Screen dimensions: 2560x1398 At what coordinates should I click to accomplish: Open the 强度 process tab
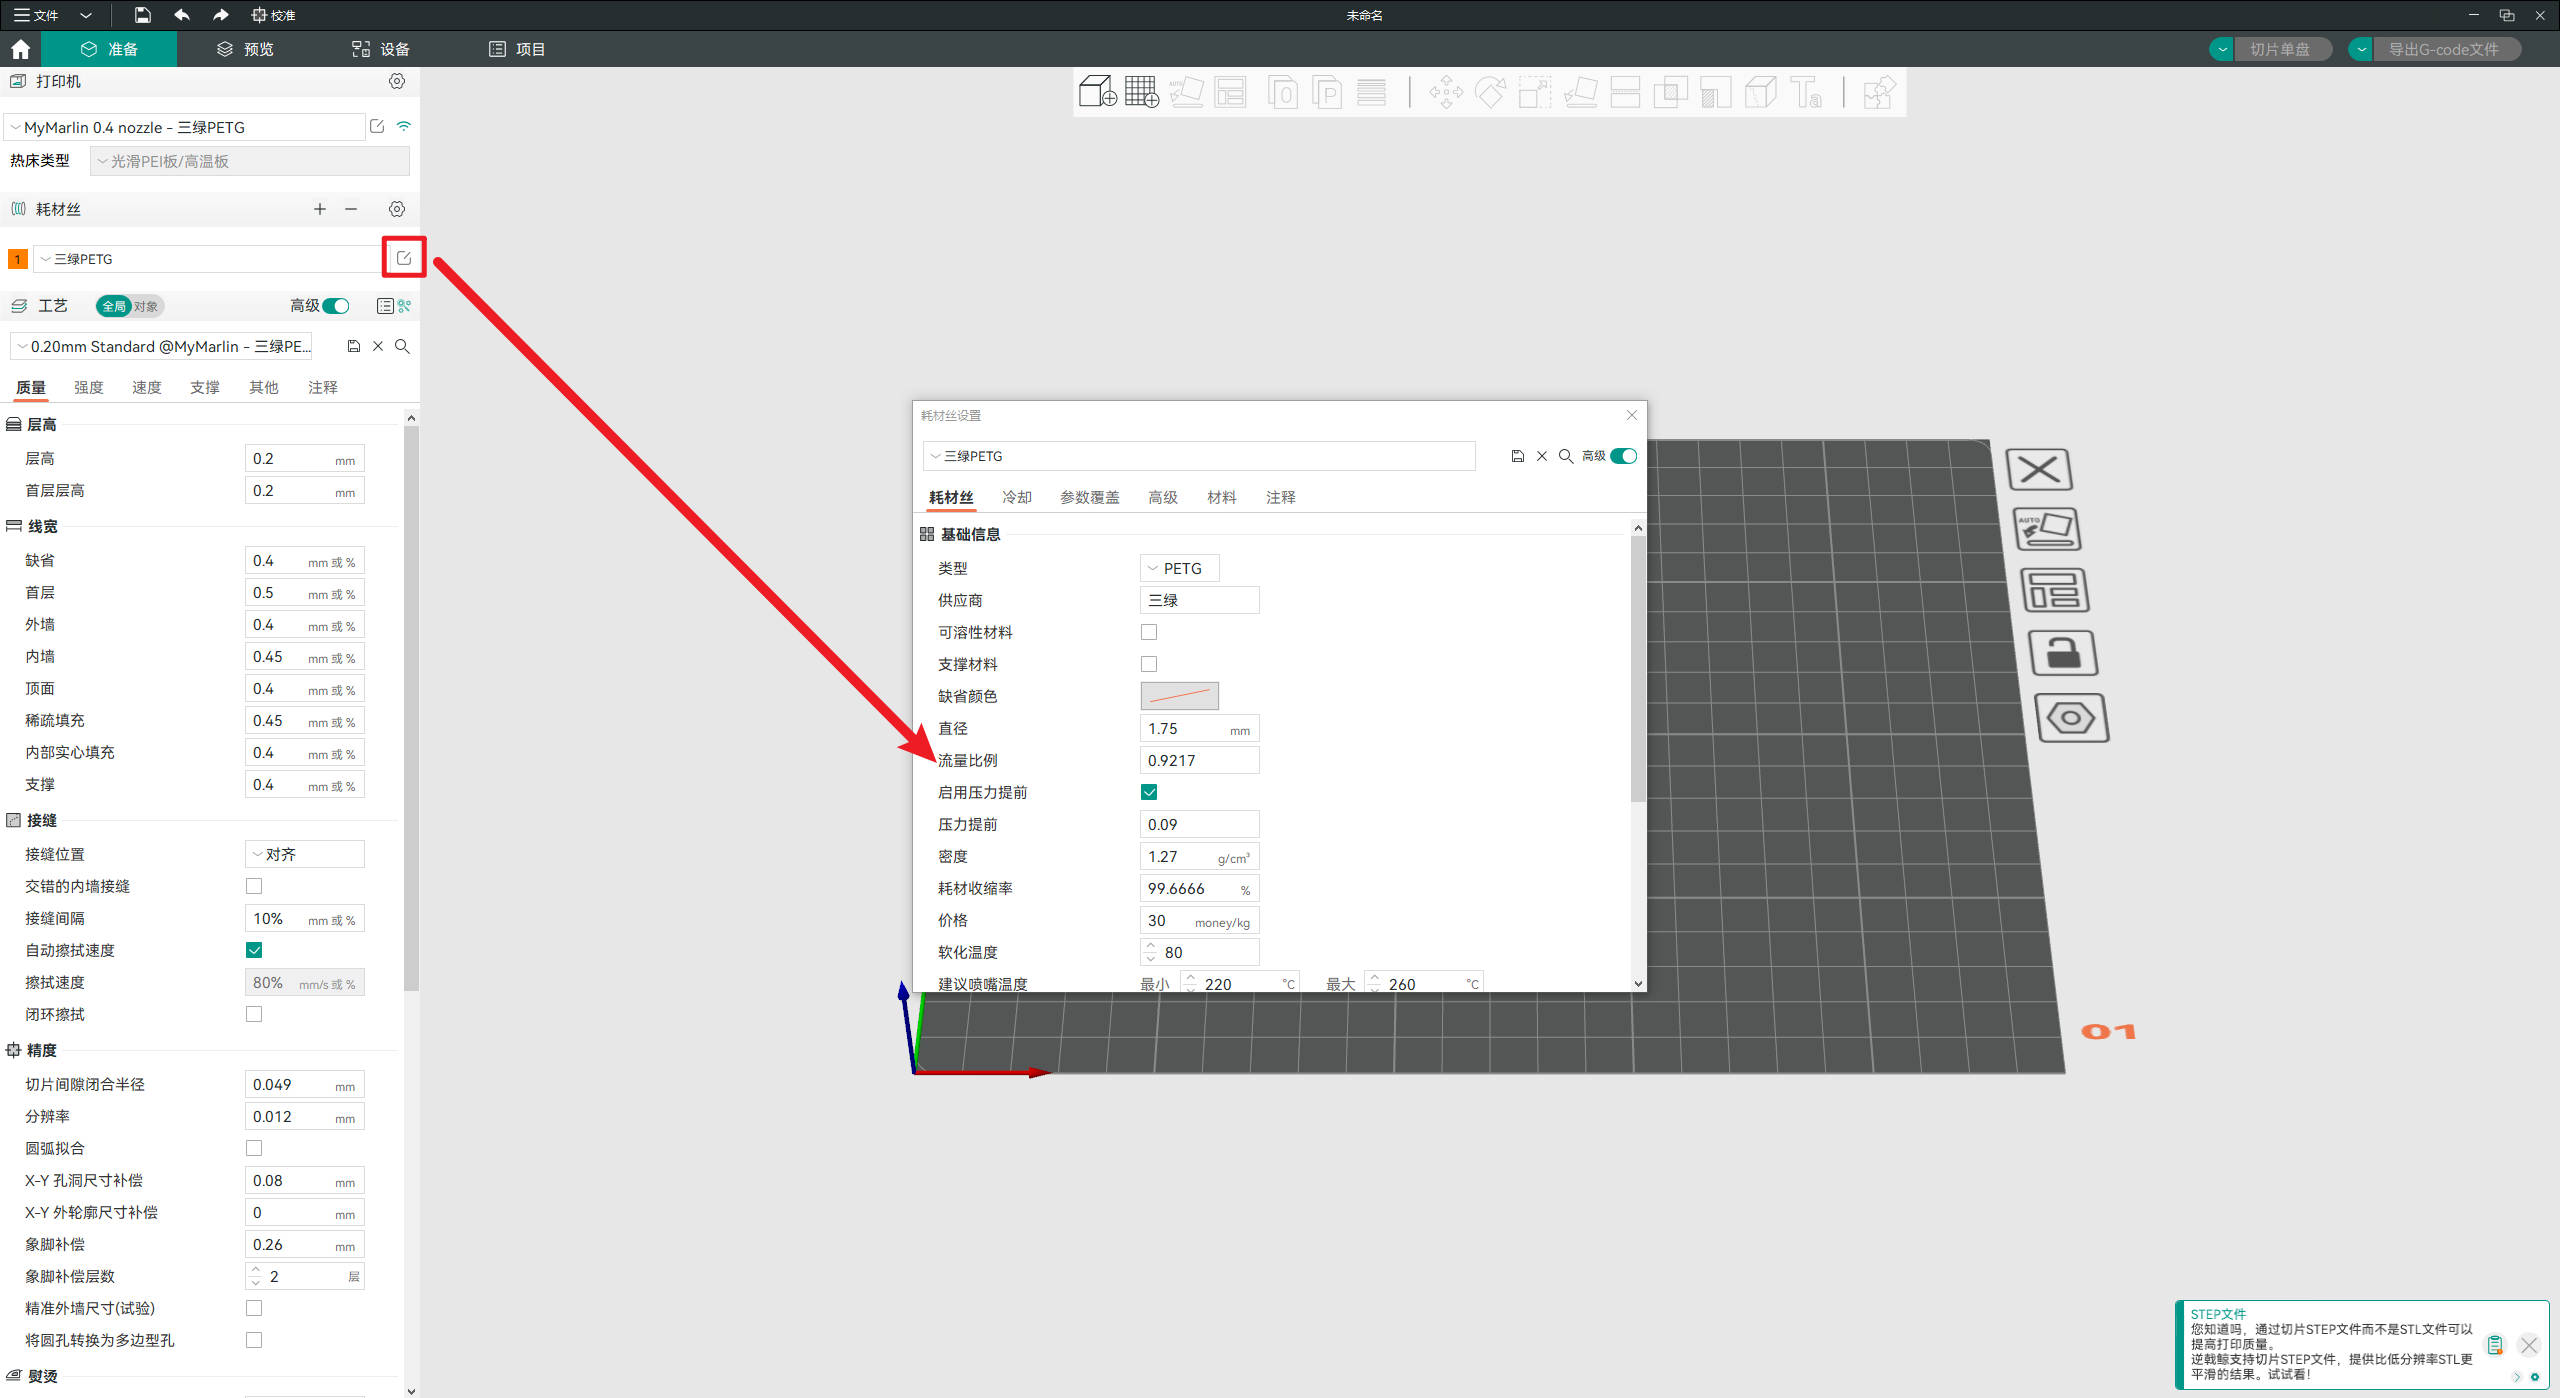pyautogui.click(x=89, y=387)
